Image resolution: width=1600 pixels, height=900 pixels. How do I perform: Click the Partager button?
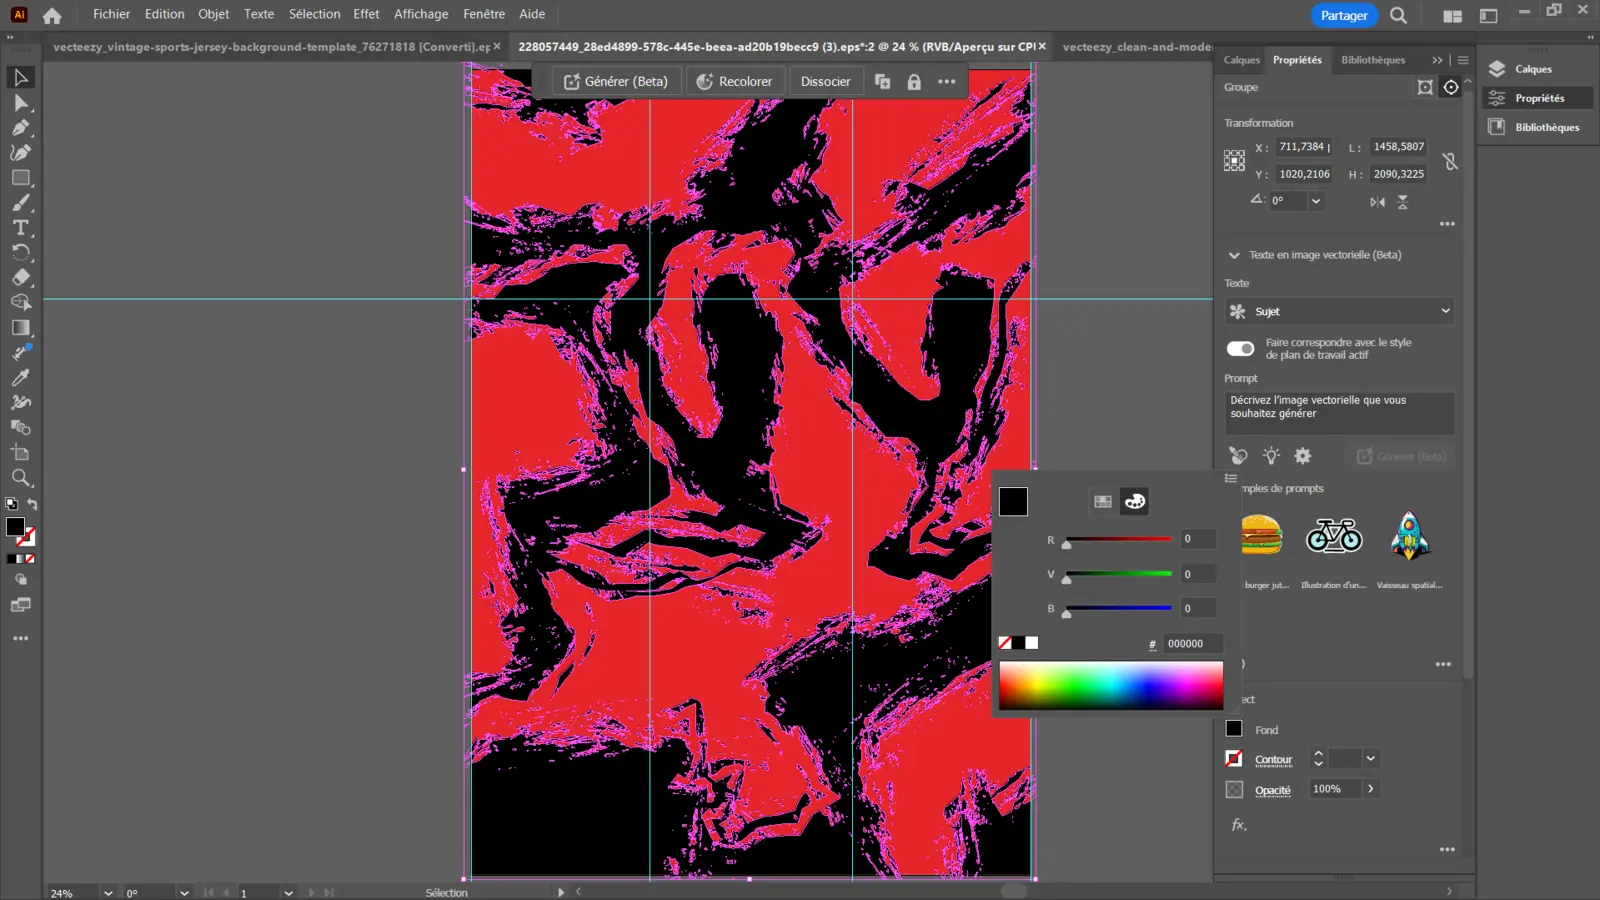tap(1344, 15)
